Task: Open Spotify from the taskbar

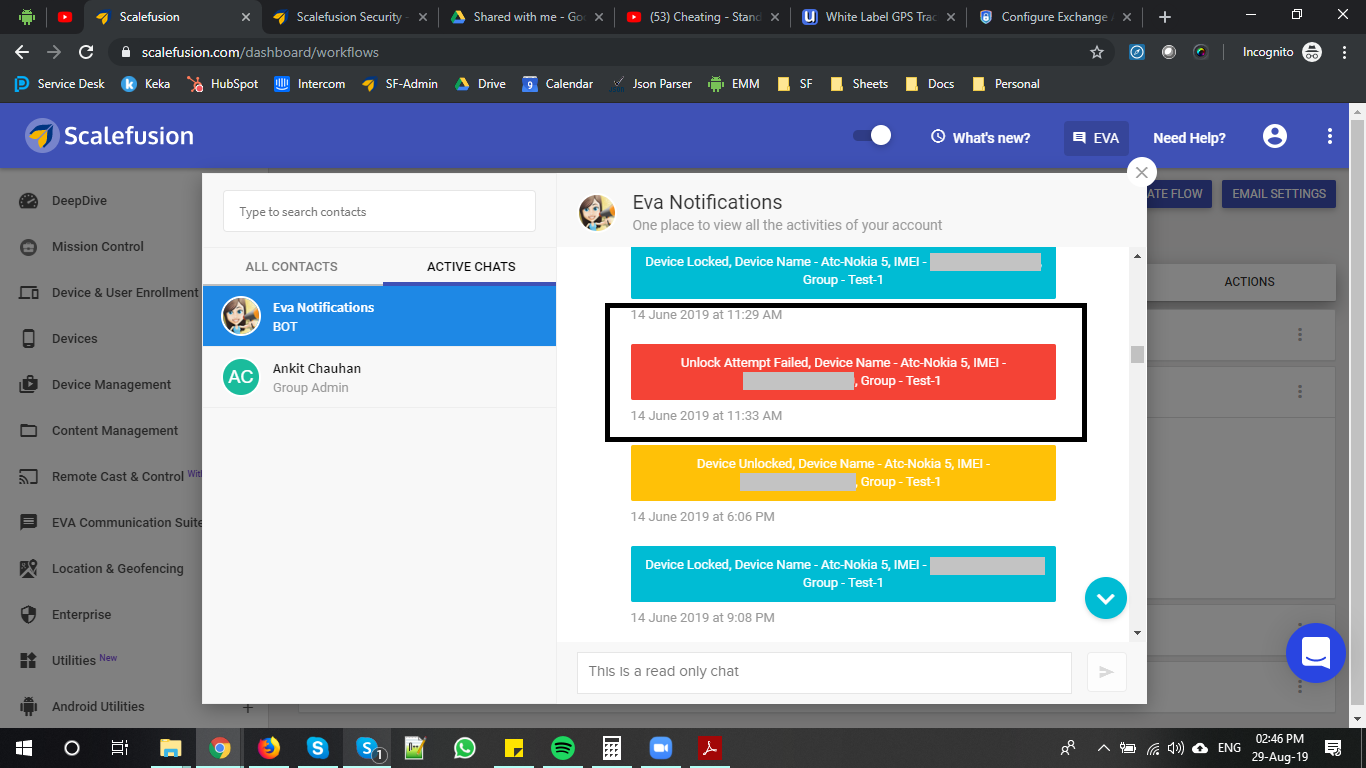Action: [x=563, y=748]
